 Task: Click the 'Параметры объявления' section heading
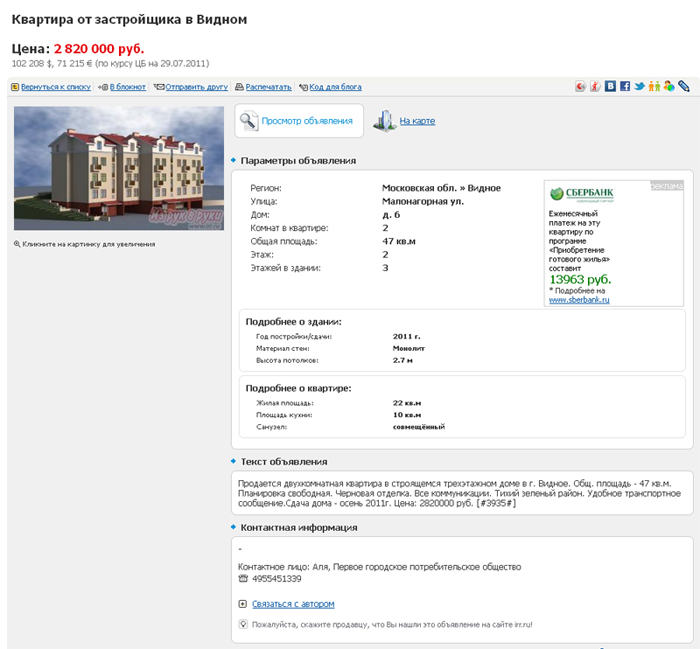[298, 161]
